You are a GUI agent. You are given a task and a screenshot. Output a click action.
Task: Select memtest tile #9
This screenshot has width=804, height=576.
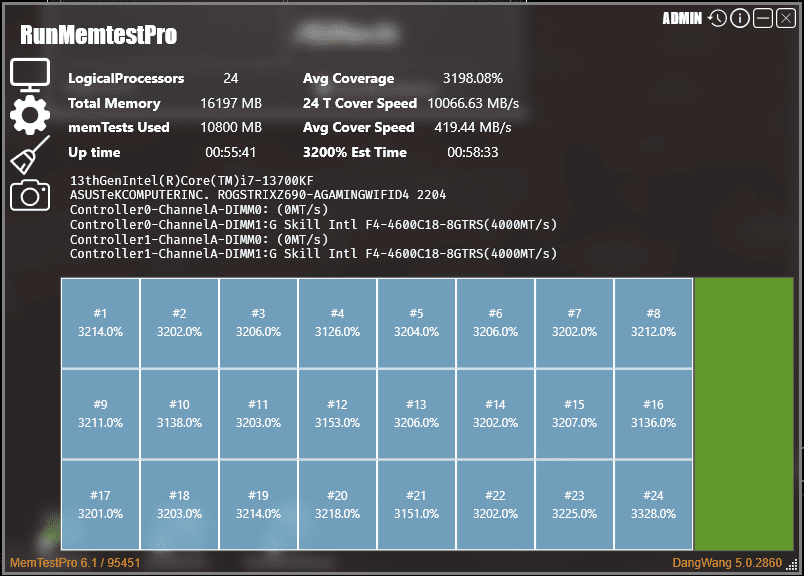[x=100, y=414]
